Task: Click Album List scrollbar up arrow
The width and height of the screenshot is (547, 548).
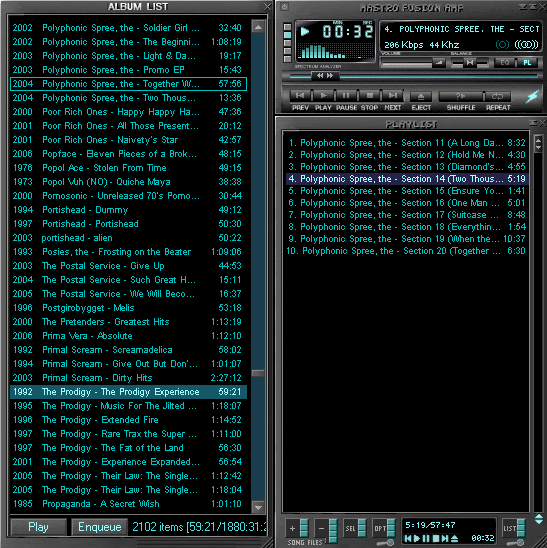Action: coord(258,27)
